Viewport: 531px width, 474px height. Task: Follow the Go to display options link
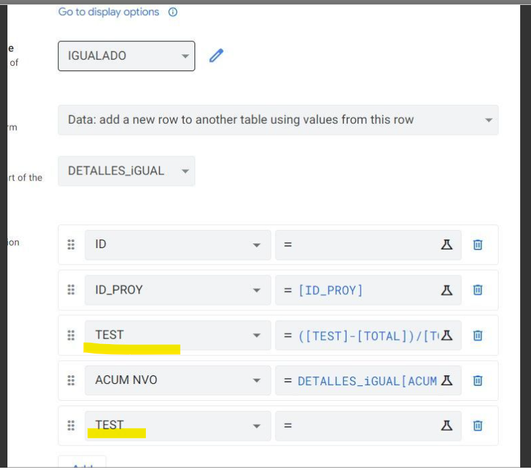pos(109,12)
